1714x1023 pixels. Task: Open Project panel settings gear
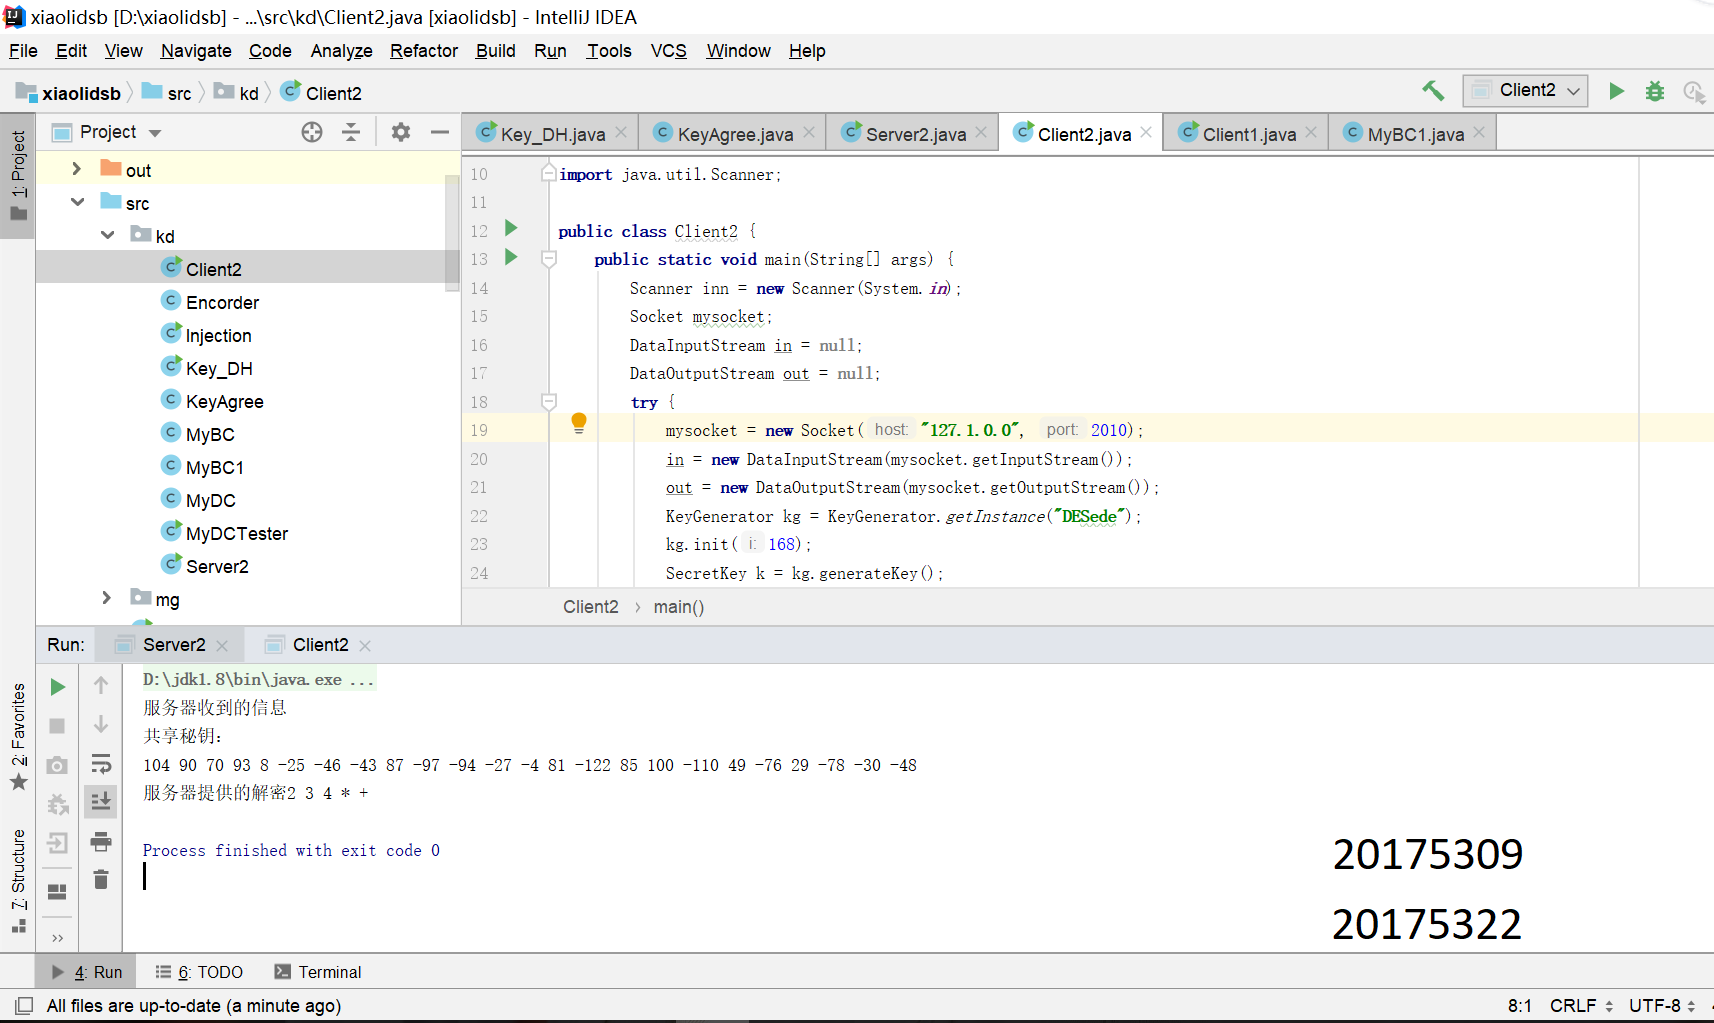[x=401, y=132]
